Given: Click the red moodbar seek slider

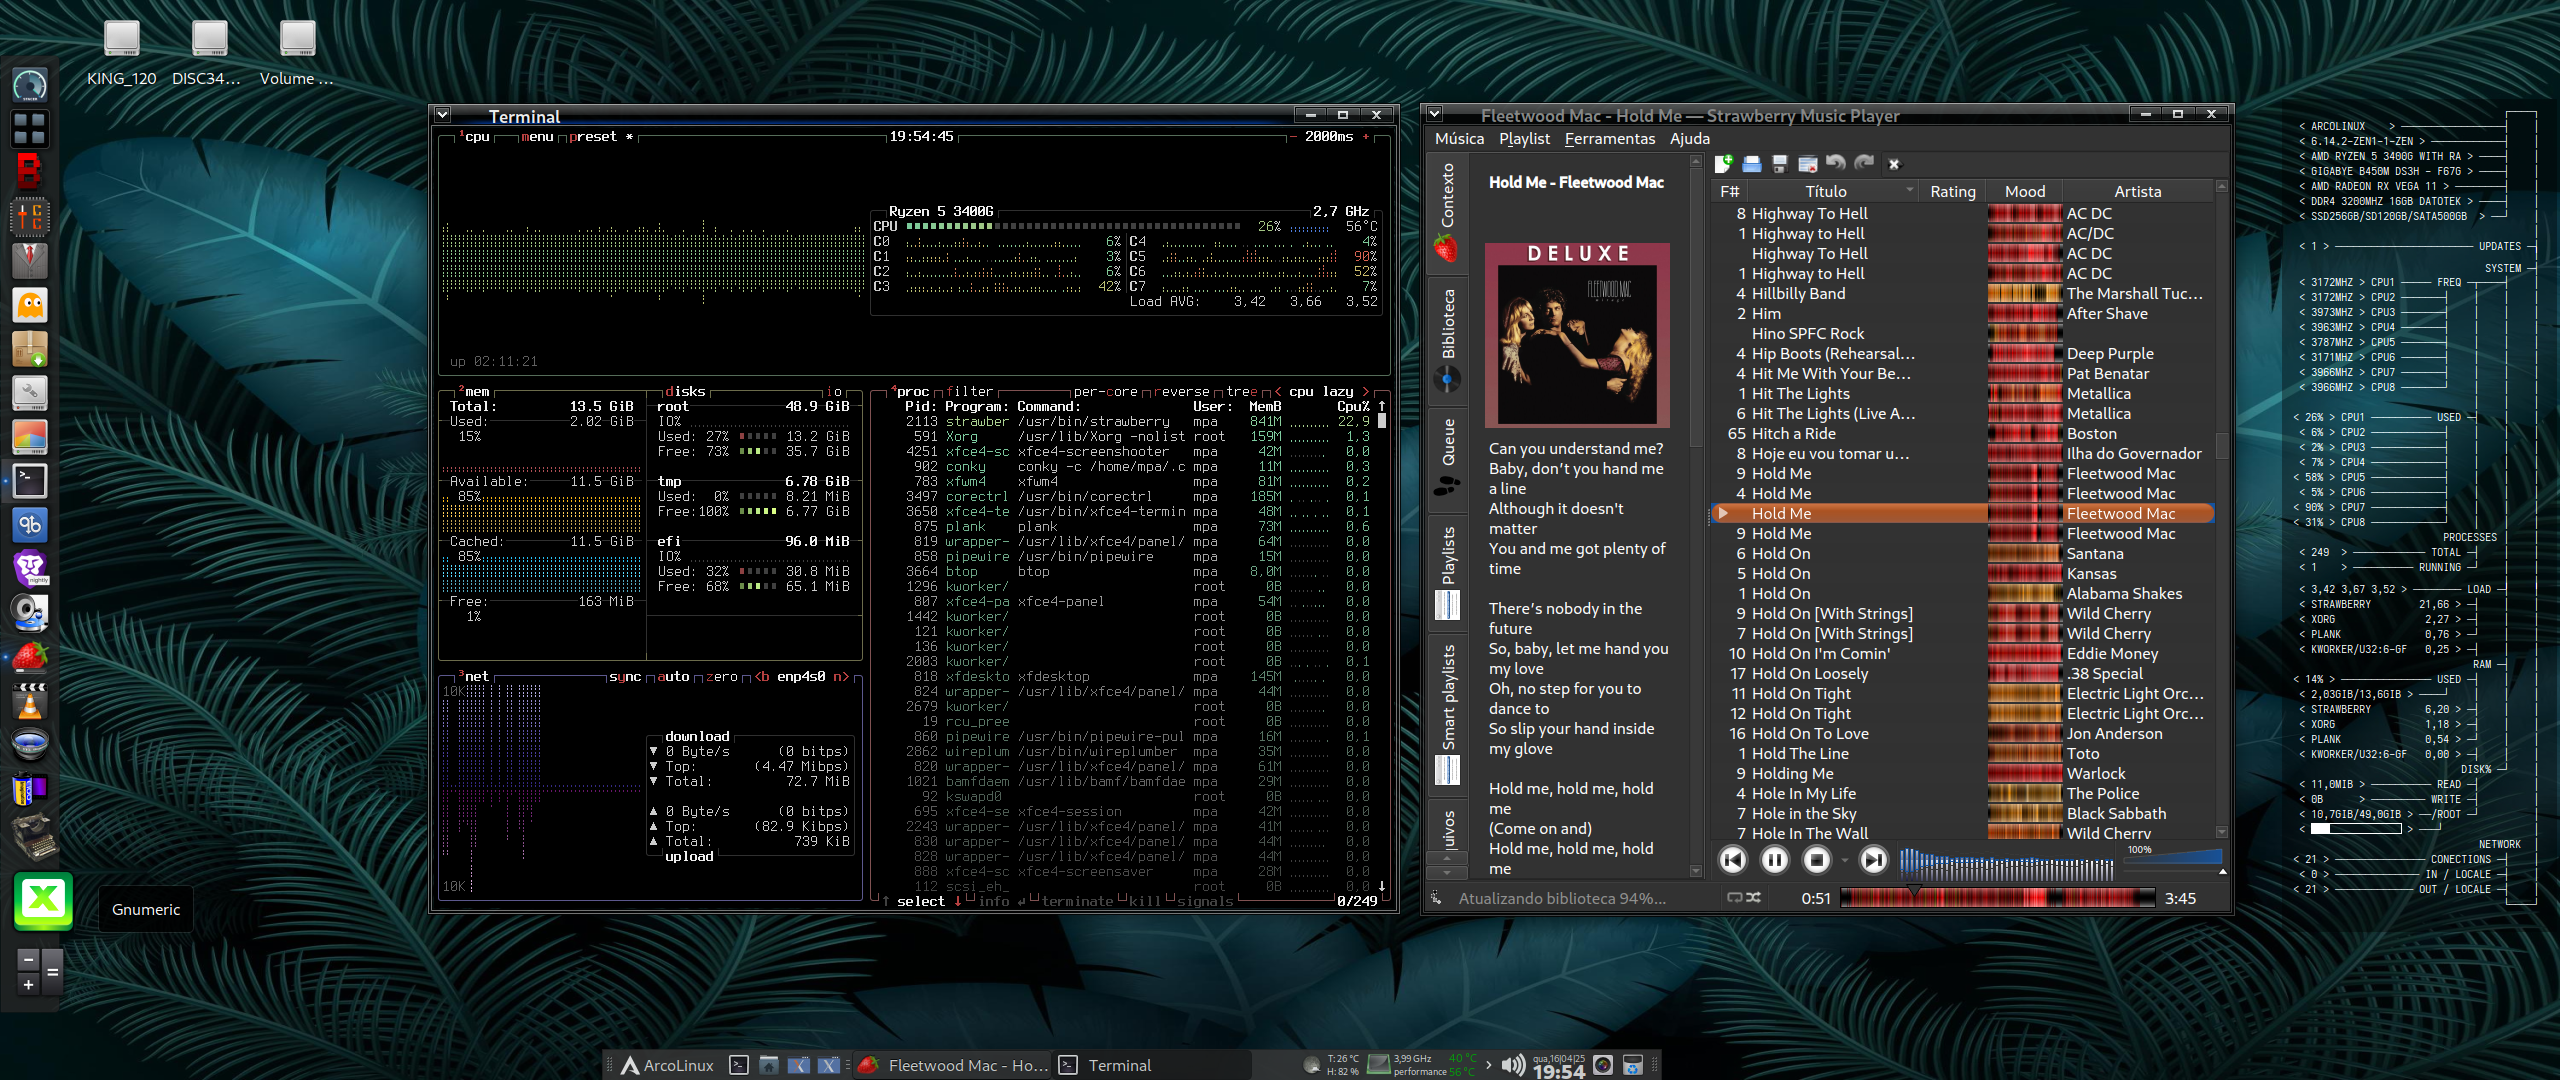Looking at the screenshot, I should [x=1998, y=898].
